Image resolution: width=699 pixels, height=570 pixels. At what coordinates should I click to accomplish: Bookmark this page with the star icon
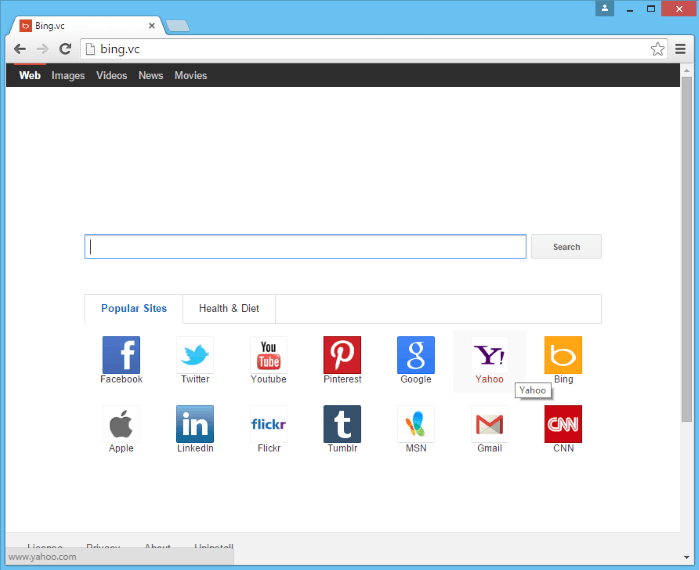[x=657, y=49]
